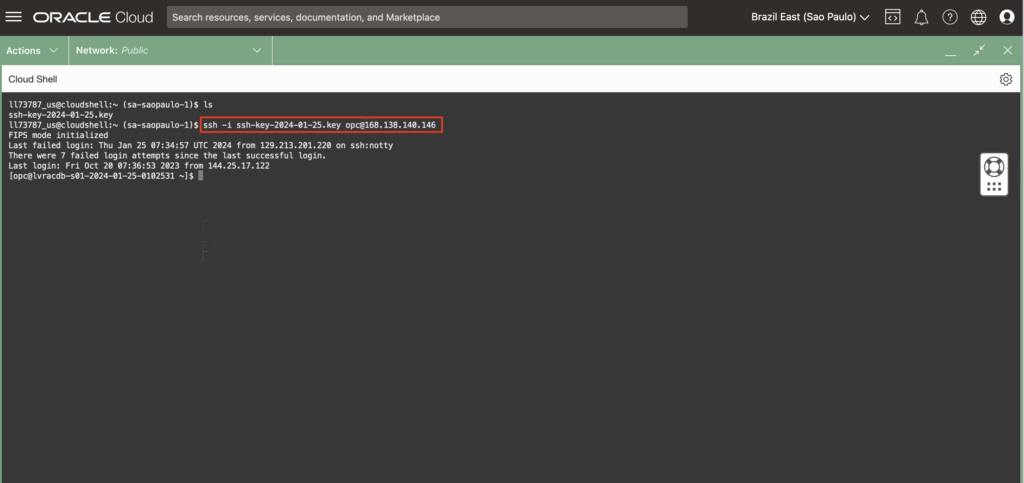Click the highlighted ssh command line
The height and width of the screenshot is (483, 1024).
coord(320,125)
